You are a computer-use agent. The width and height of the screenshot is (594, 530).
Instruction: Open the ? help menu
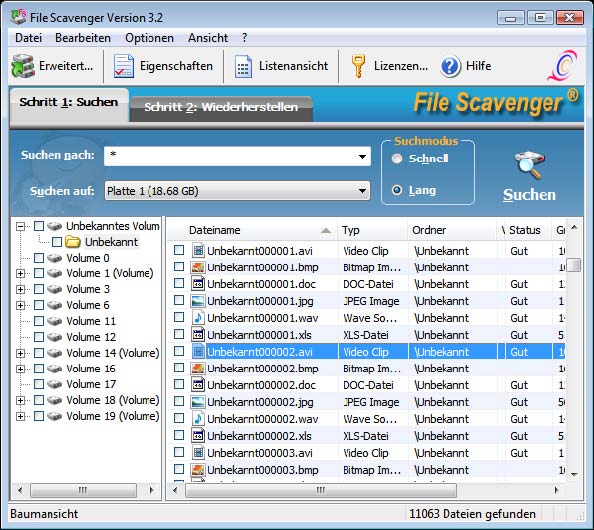245,38
